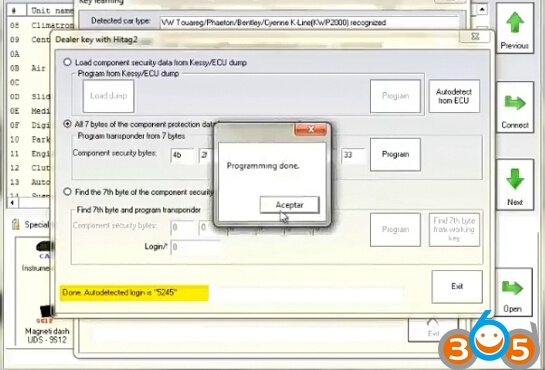This screenshot has height=370, width=545.
Task: Click the Next green down-arrow button
Action: [x=515, y=185]
